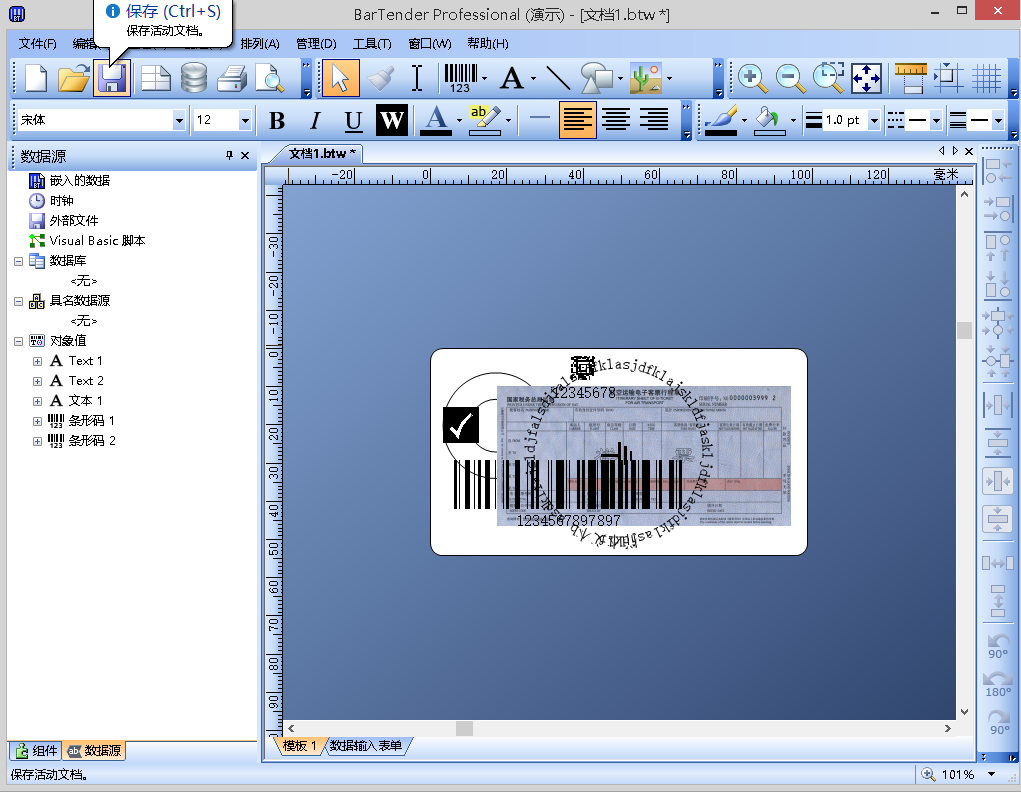Fit the template to the window
Screen dimensions: 1021x792
[x=867, y=79]
